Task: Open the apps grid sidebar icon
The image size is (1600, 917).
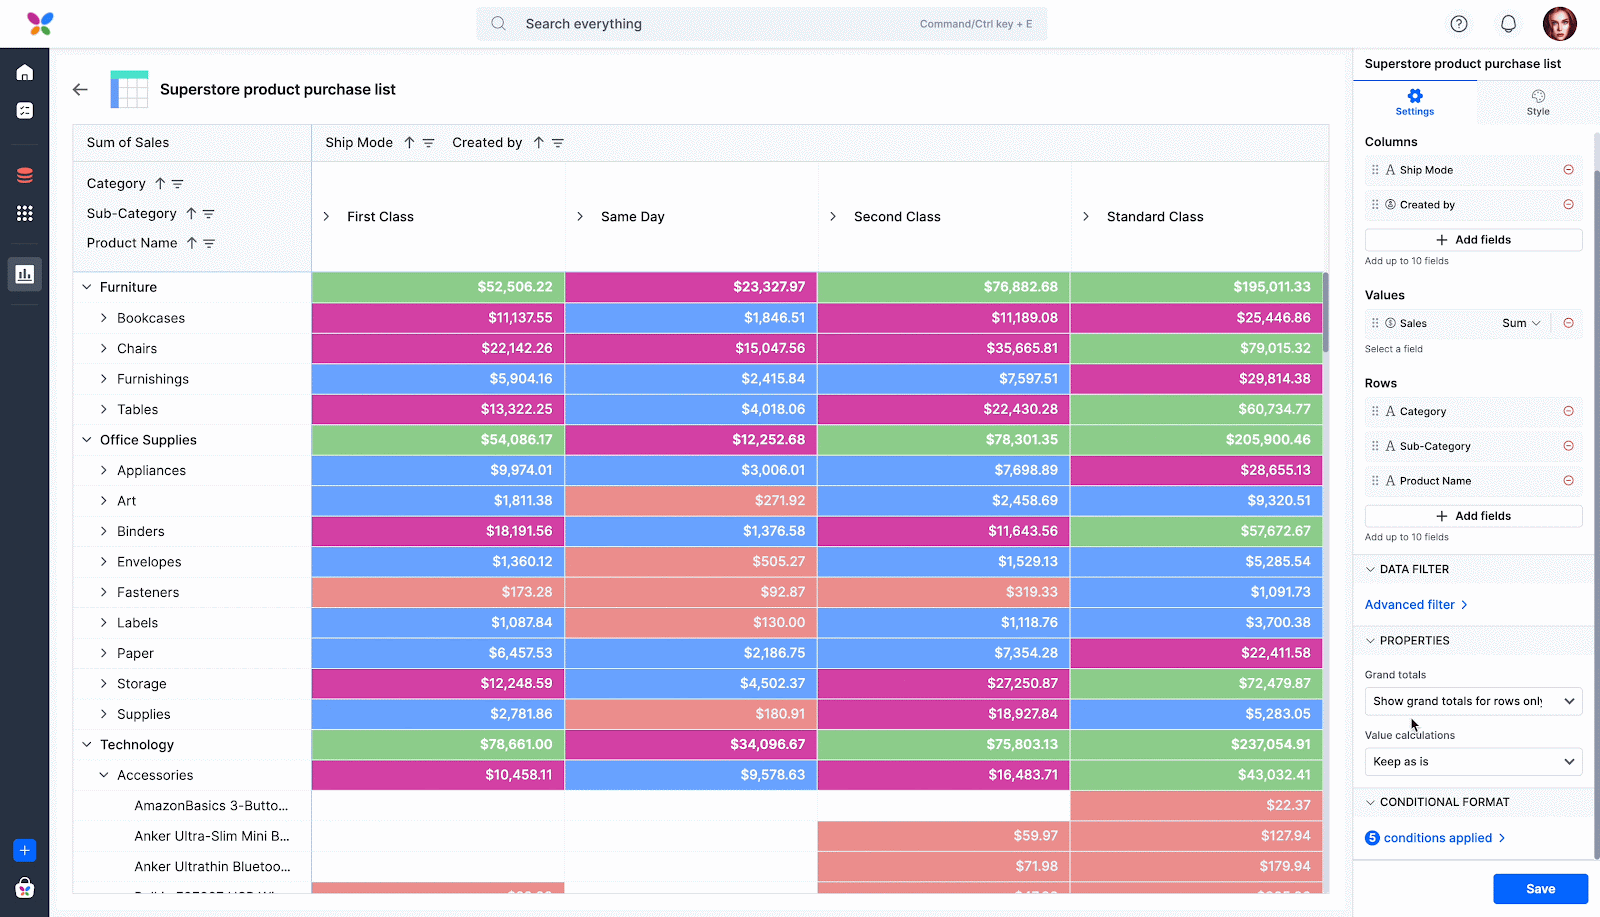Action: click(25, 213)
